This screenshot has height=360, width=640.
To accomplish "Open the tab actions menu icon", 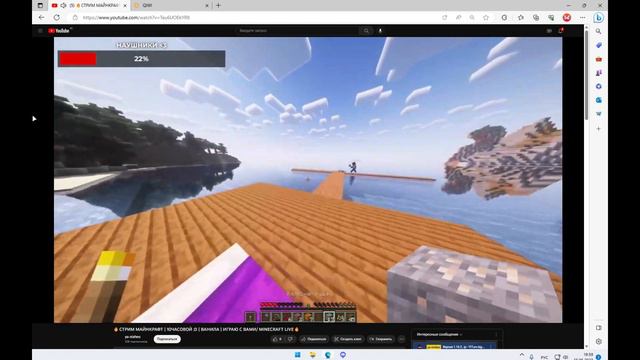I will tap(40, 5).
